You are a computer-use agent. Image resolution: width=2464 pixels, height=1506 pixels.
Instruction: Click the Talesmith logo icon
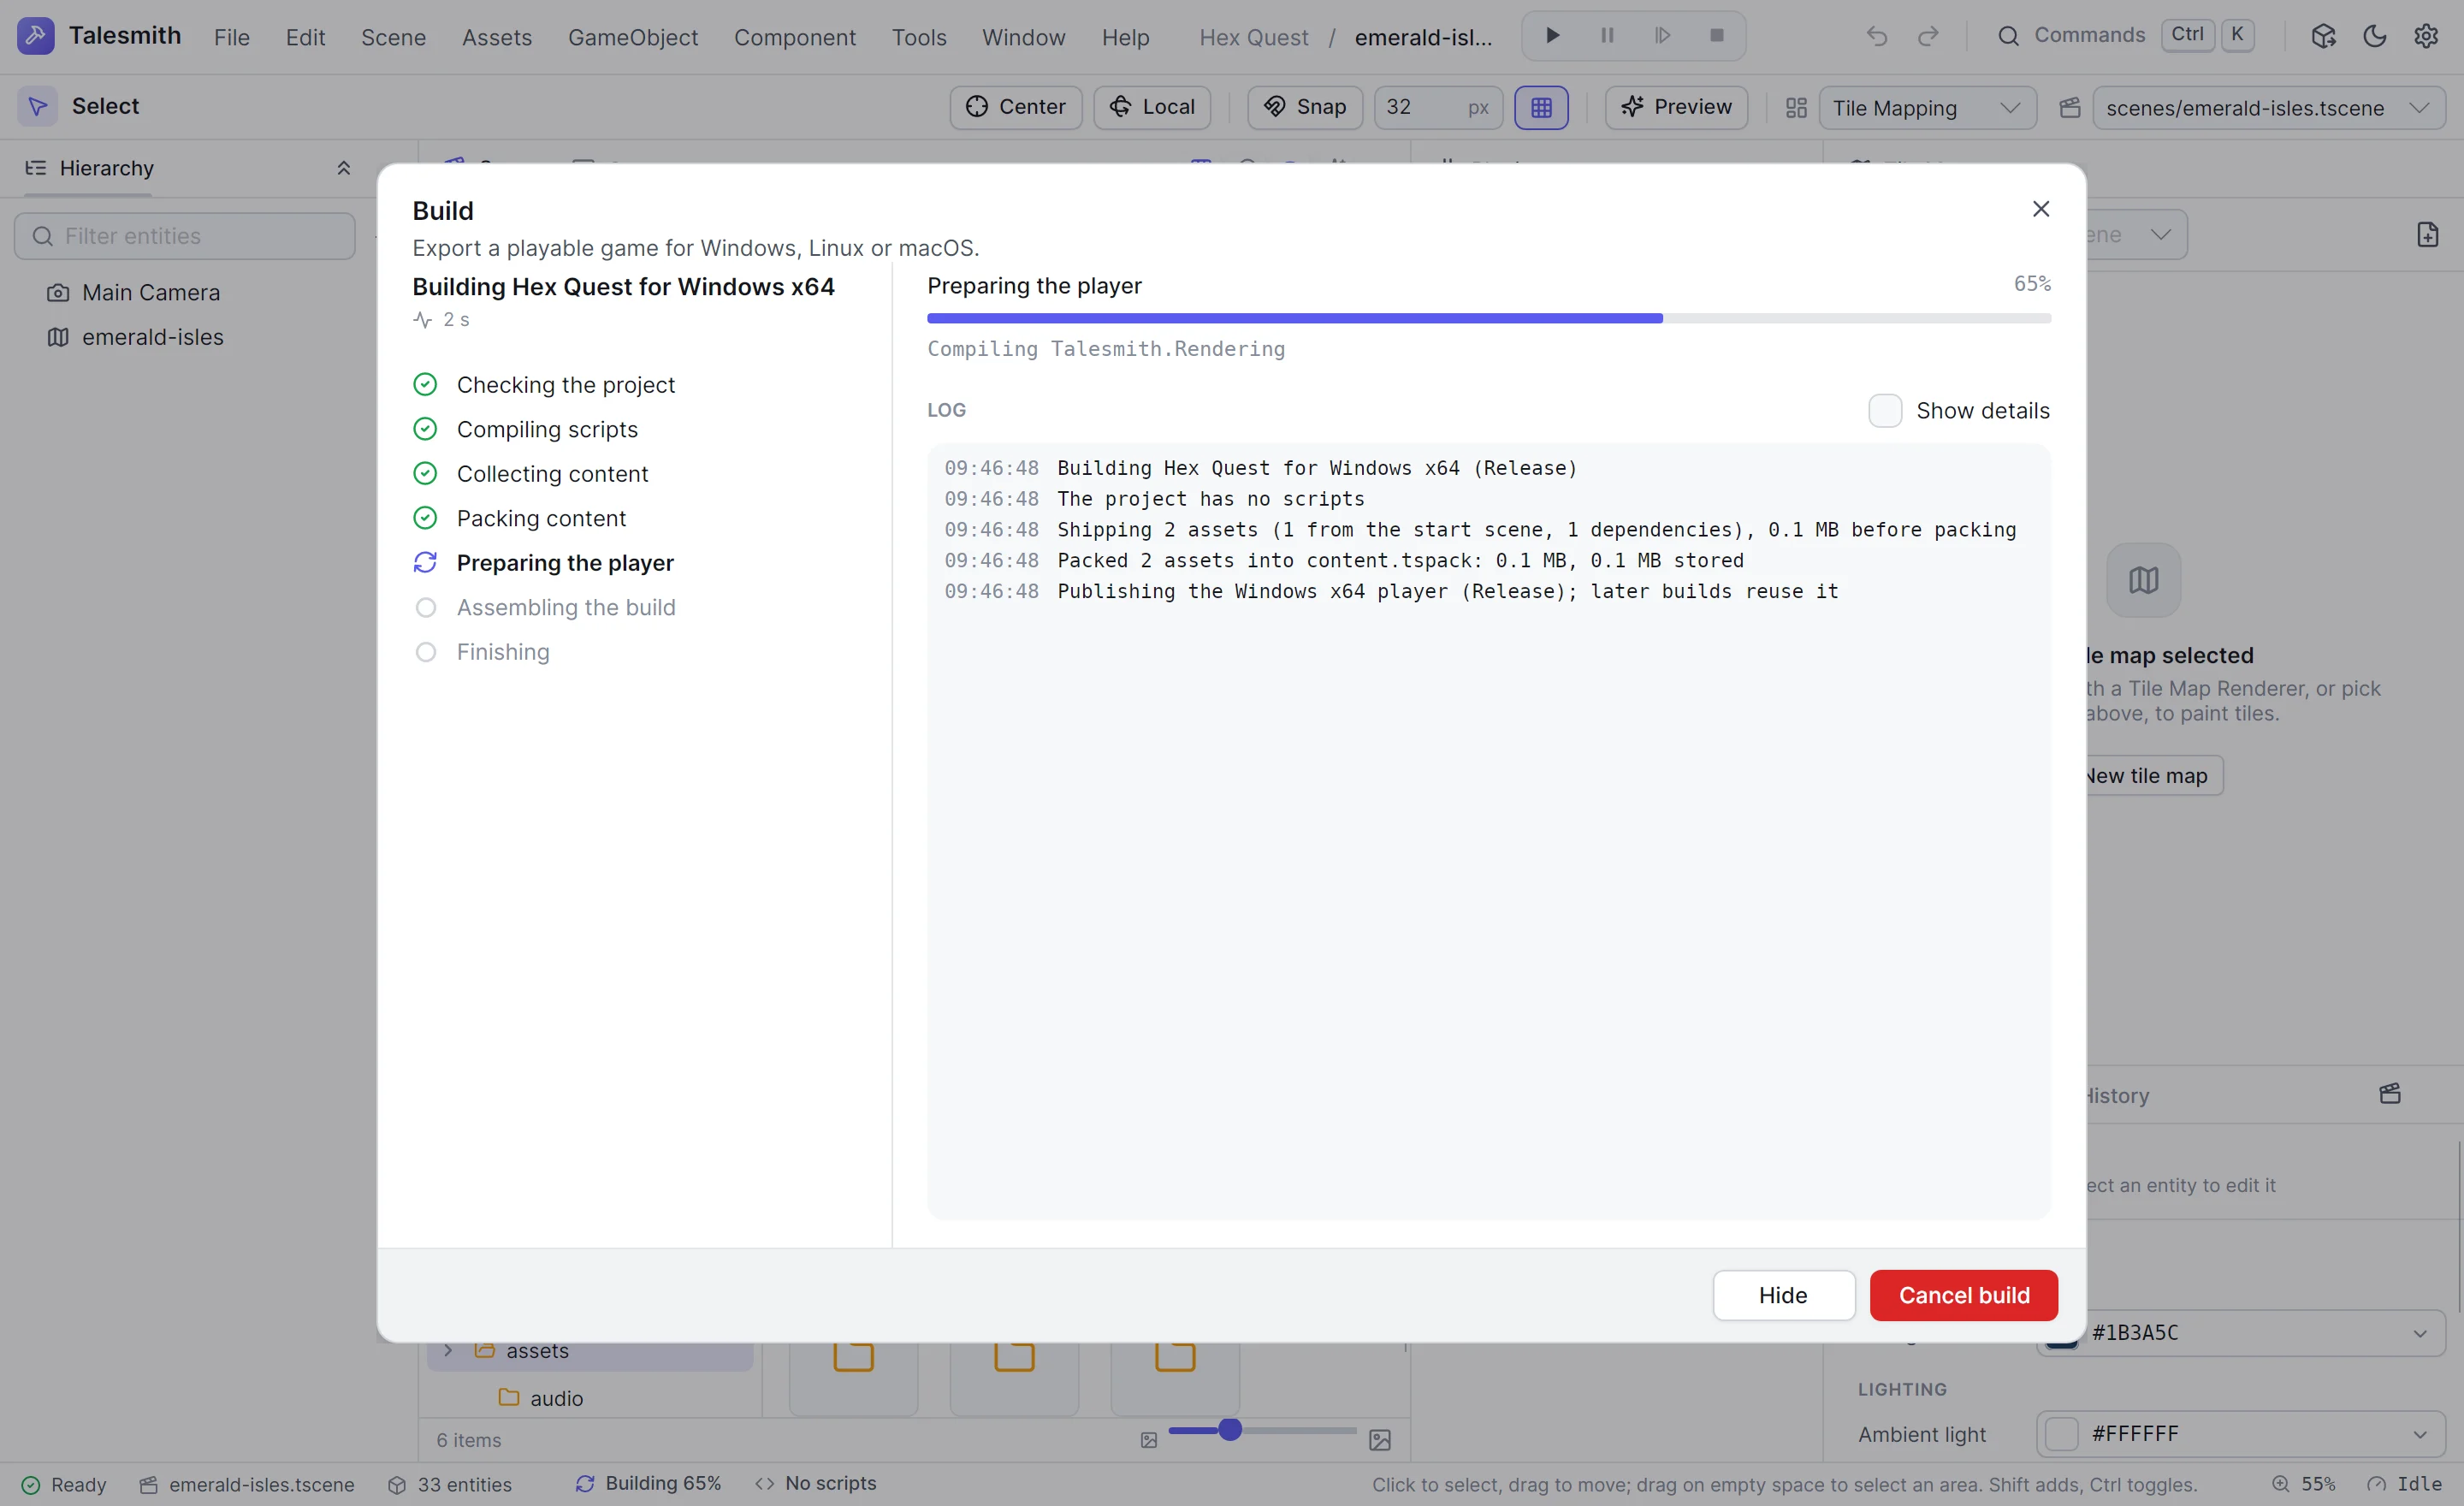(36, 36)
